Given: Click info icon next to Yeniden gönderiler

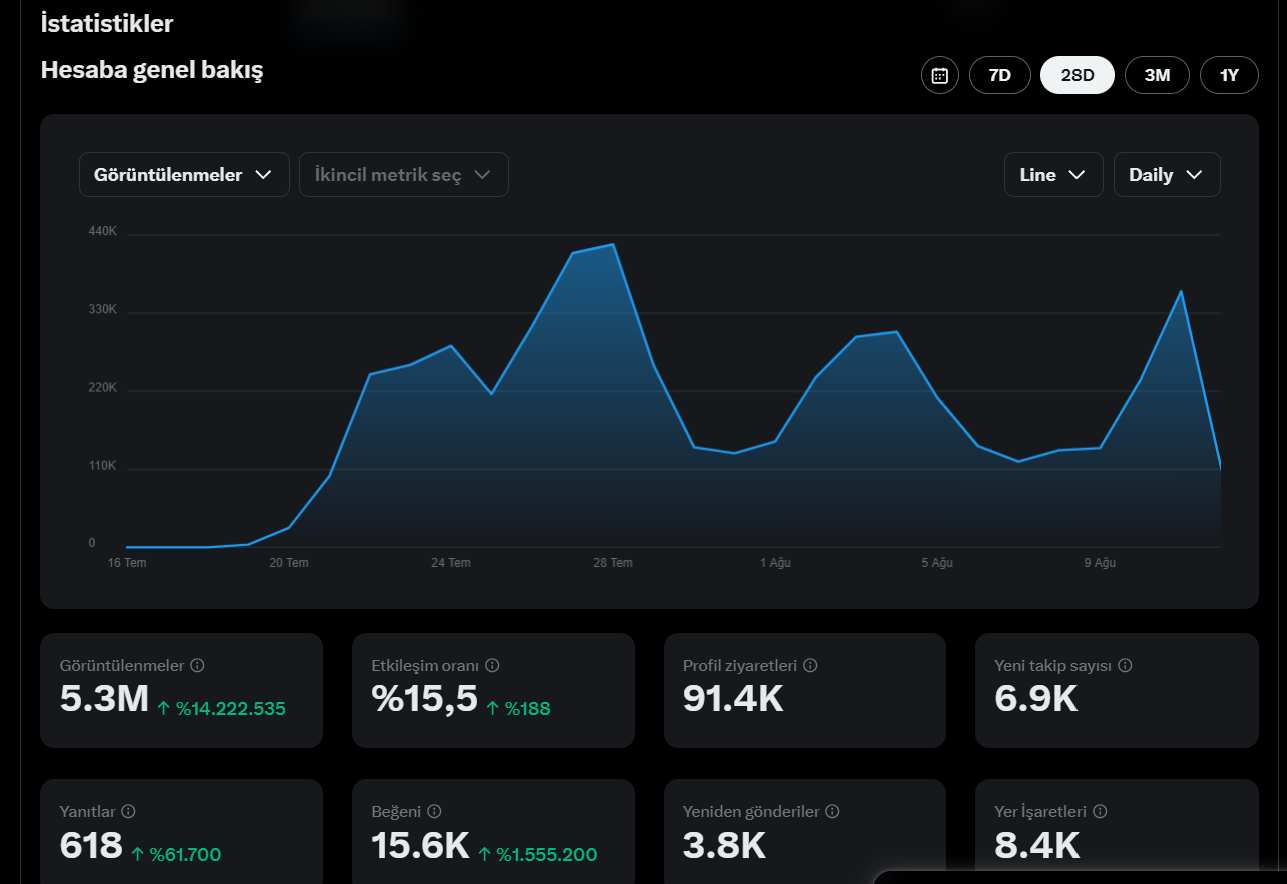Looking at the screenshot, I should (x=832, y=812).
